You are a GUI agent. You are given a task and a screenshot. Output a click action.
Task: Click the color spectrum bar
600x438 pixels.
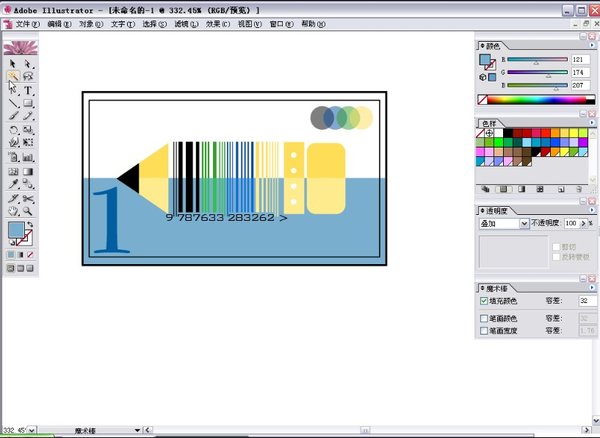pyautogui.click(x=536, y=100)
